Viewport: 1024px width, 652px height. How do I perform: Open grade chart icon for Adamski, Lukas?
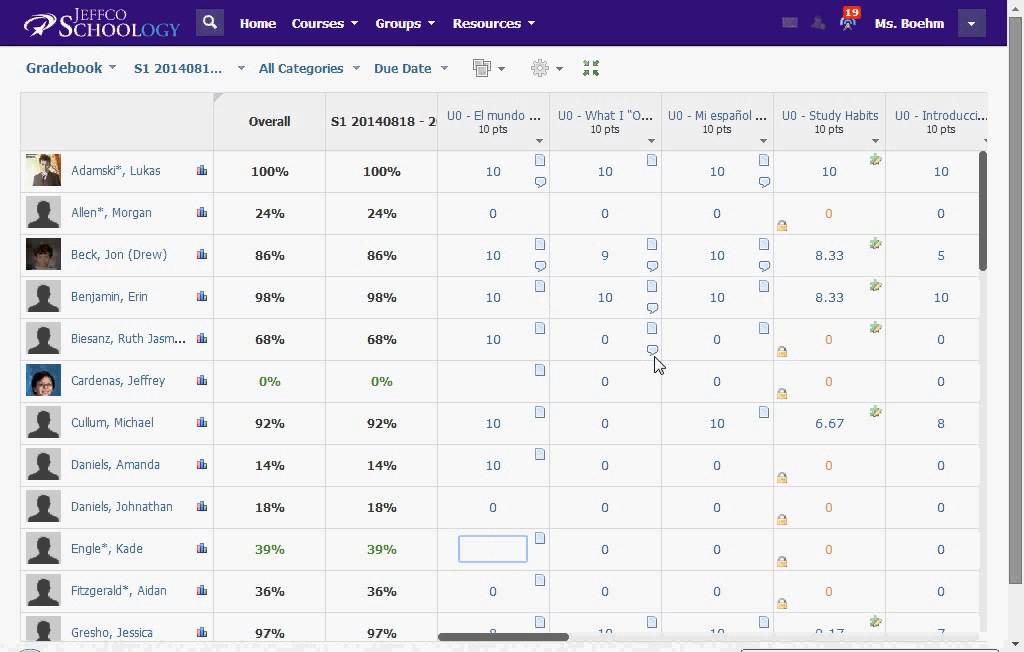pos(202,171)
